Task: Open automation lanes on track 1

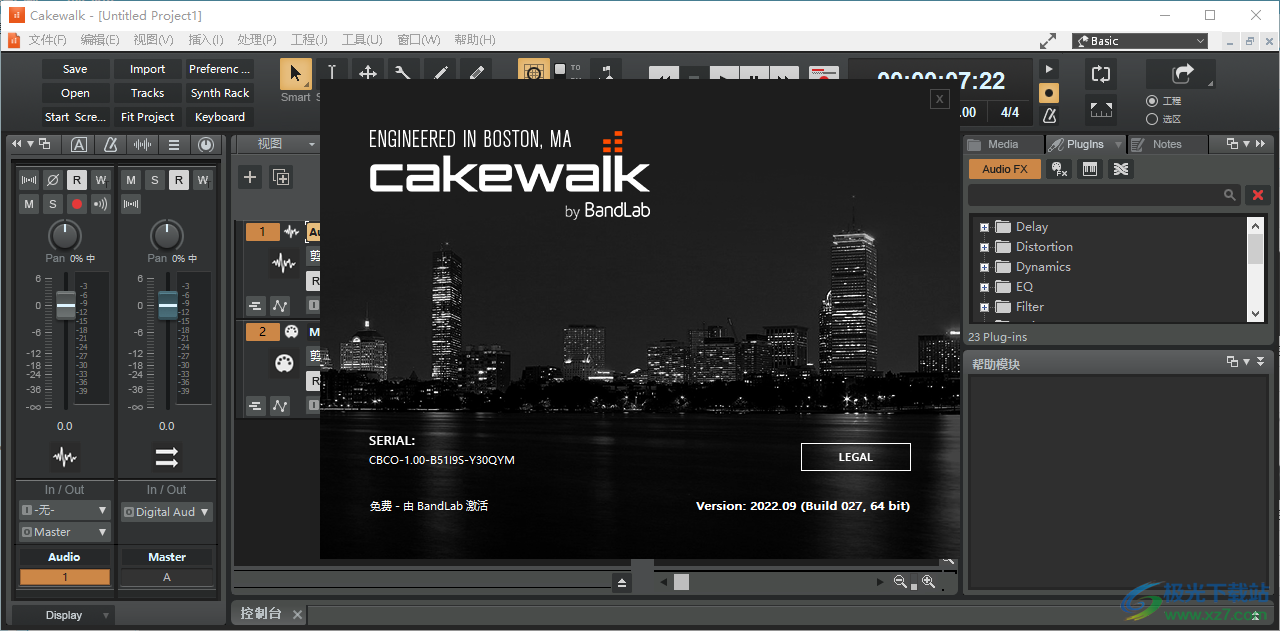Action: [280, 305]
